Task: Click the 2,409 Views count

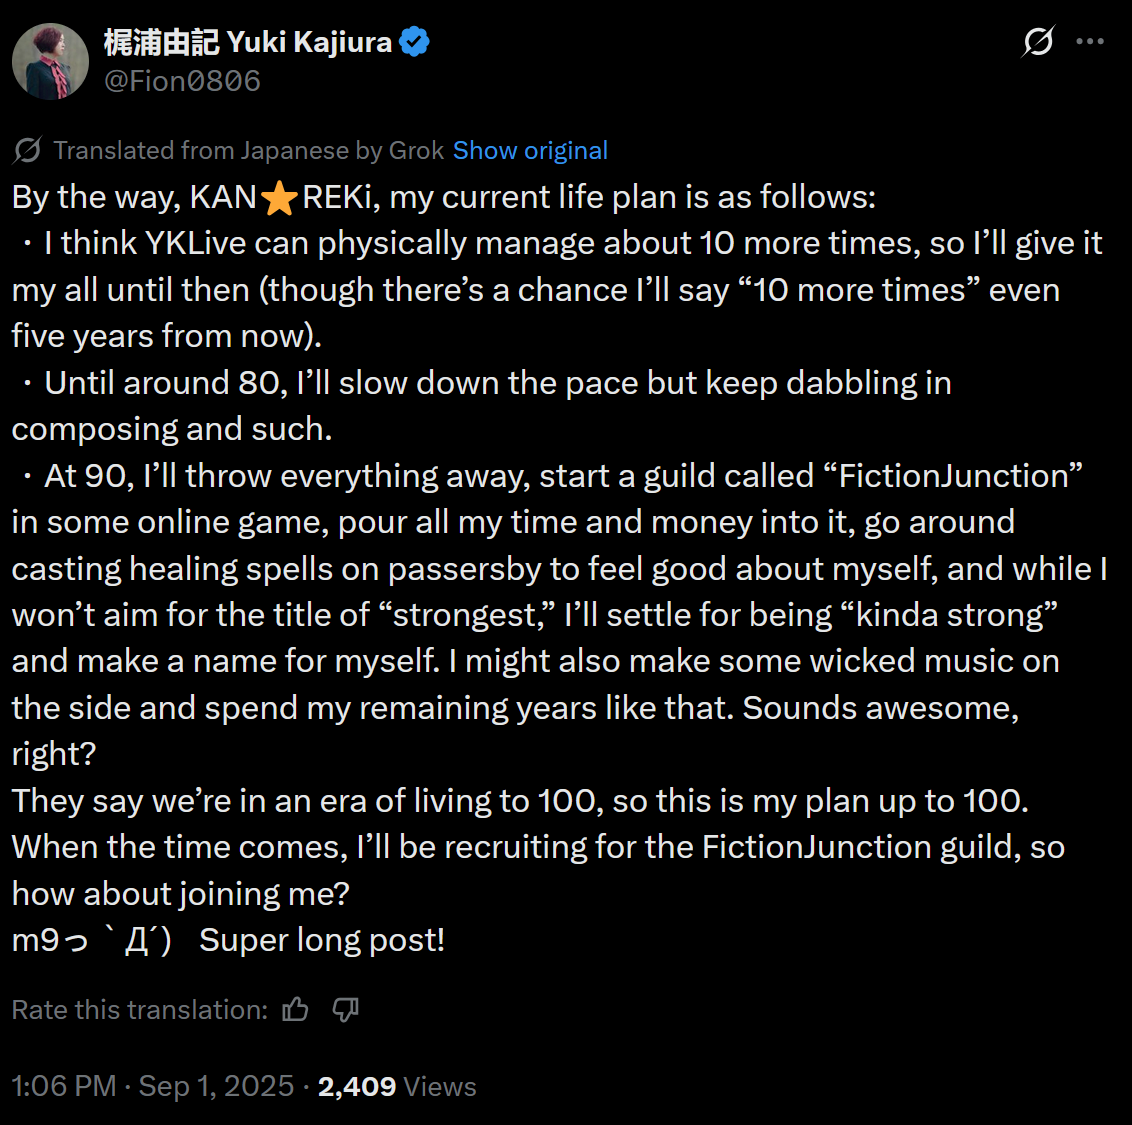Action: tap(397, 1086)
